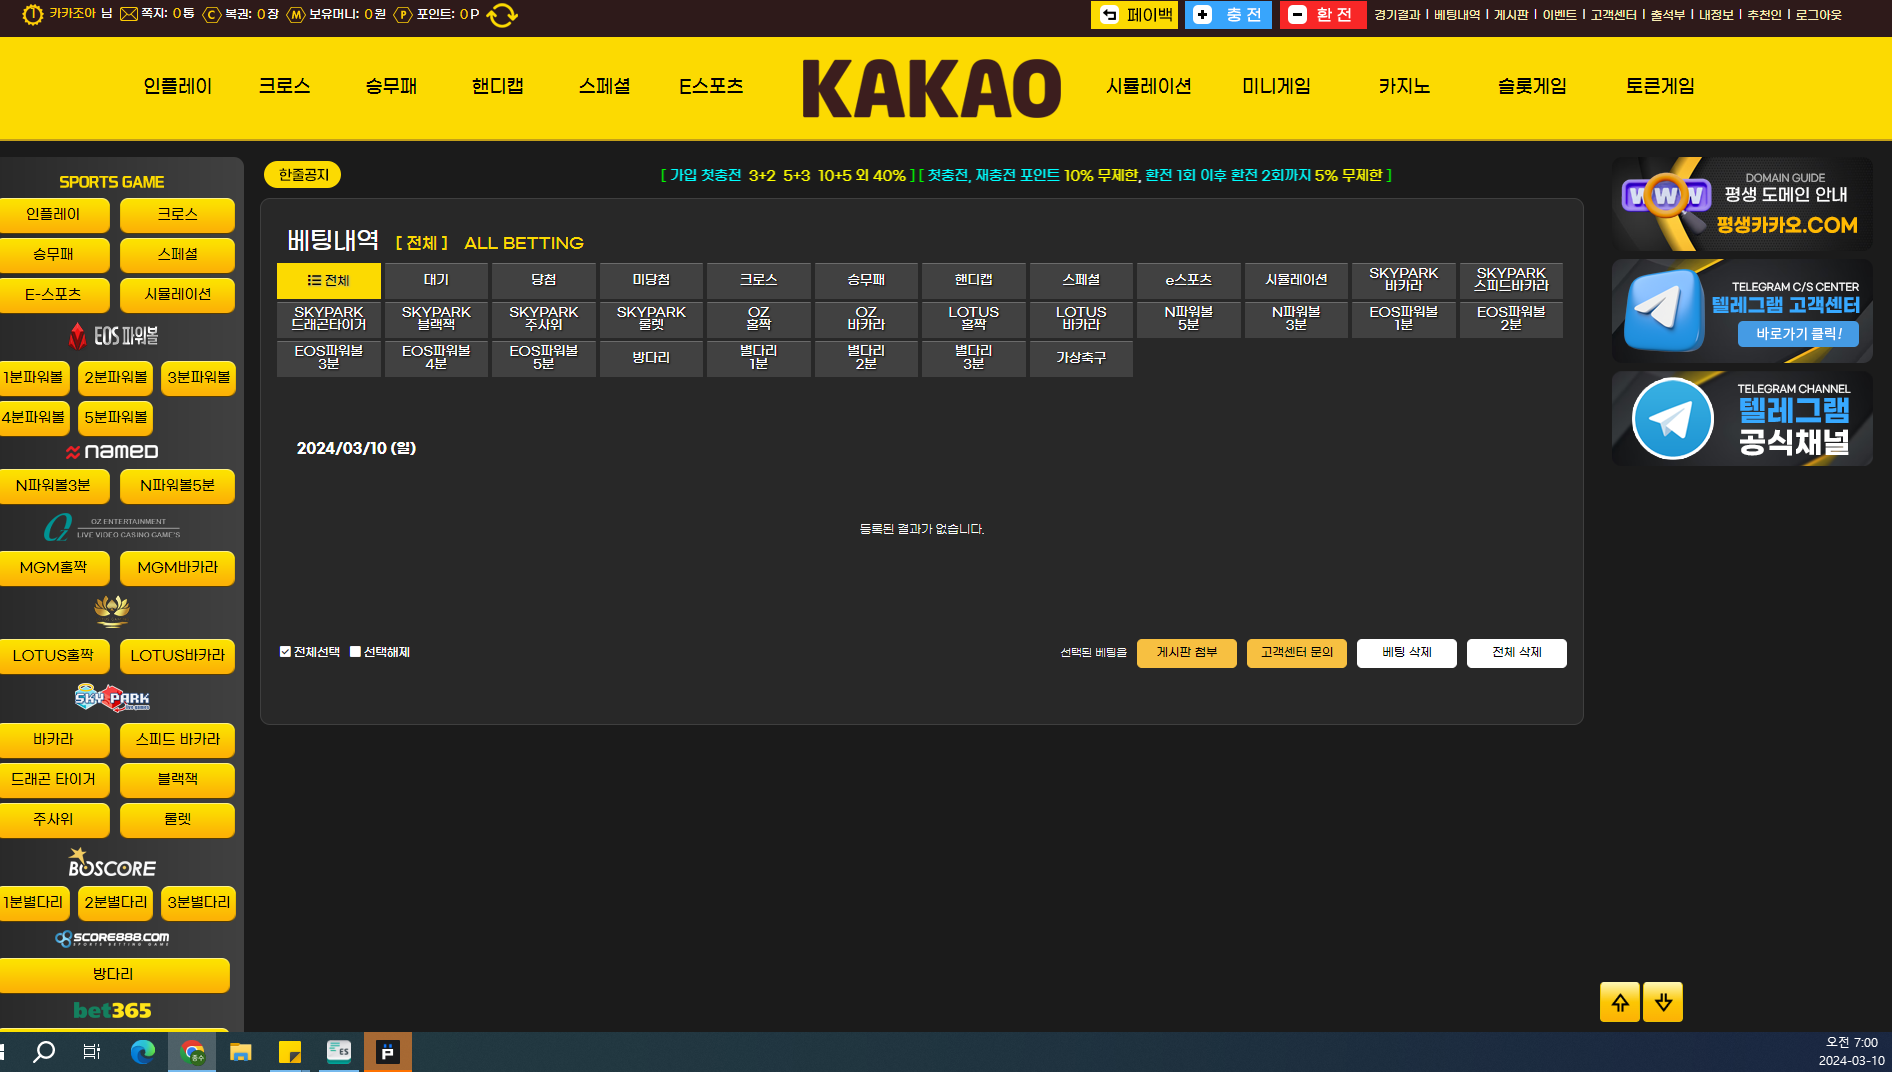The width and height of the screenshot is (1892, 1072).
Task: Open the message envelope icon in header
Action: (128, 14)
